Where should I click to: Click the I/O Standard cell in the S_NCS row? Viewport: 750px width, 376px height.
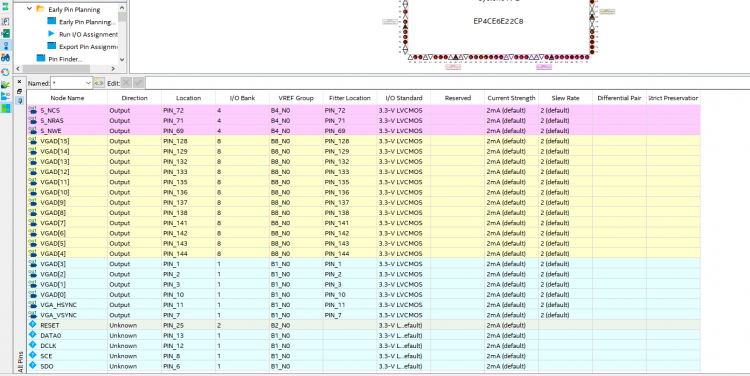tap(404, 110)
